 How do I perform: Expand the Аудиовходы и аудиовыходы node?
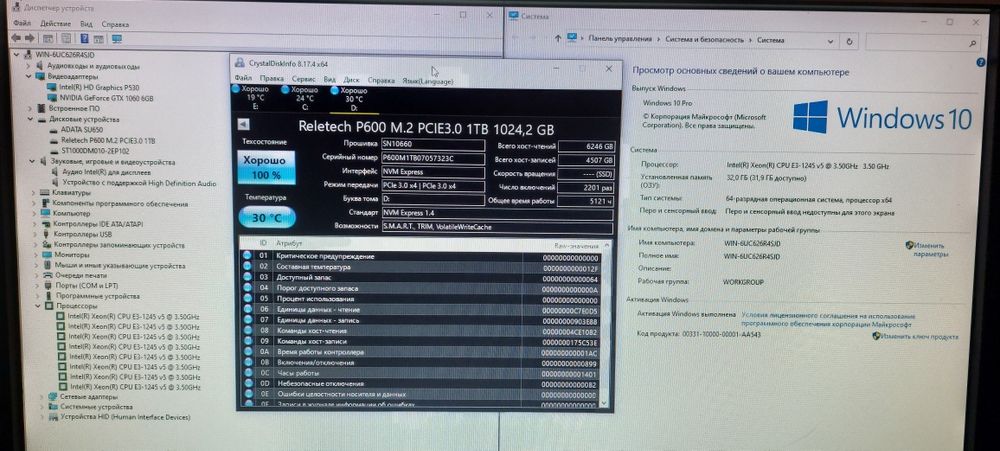(28, 66)
